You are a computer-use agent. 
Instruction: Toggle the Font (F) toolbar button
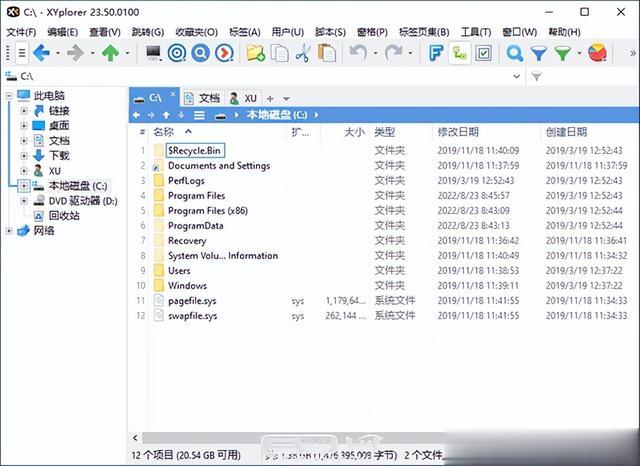pyautogui.click(x=436, y=53)
